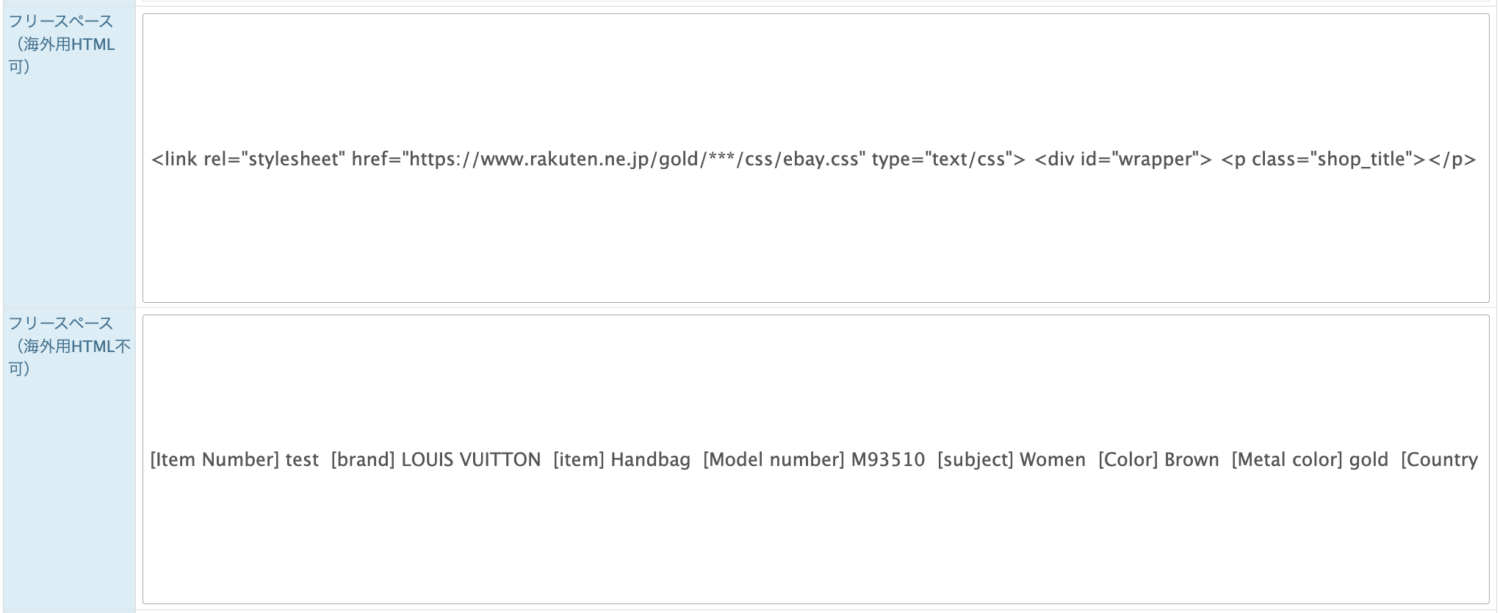
Task: Click the Brown color value text
Action: (x=1192, y=460)
